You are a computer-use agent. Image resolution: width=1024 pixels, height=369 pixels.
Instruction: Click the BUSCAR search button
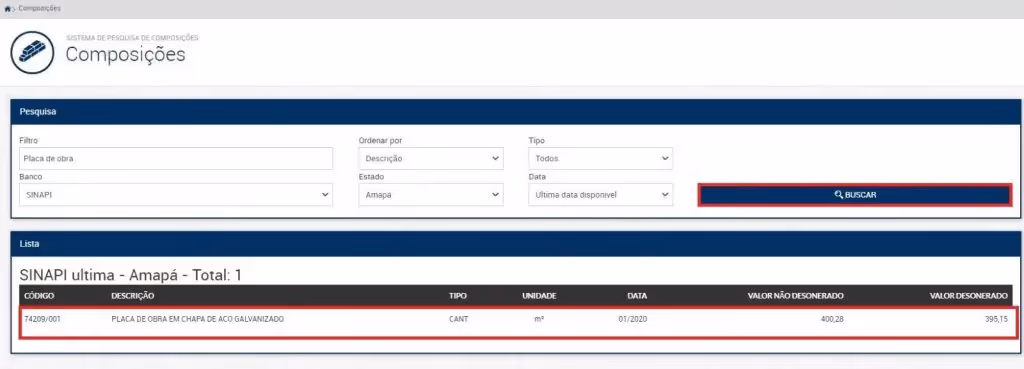(855, 195)
